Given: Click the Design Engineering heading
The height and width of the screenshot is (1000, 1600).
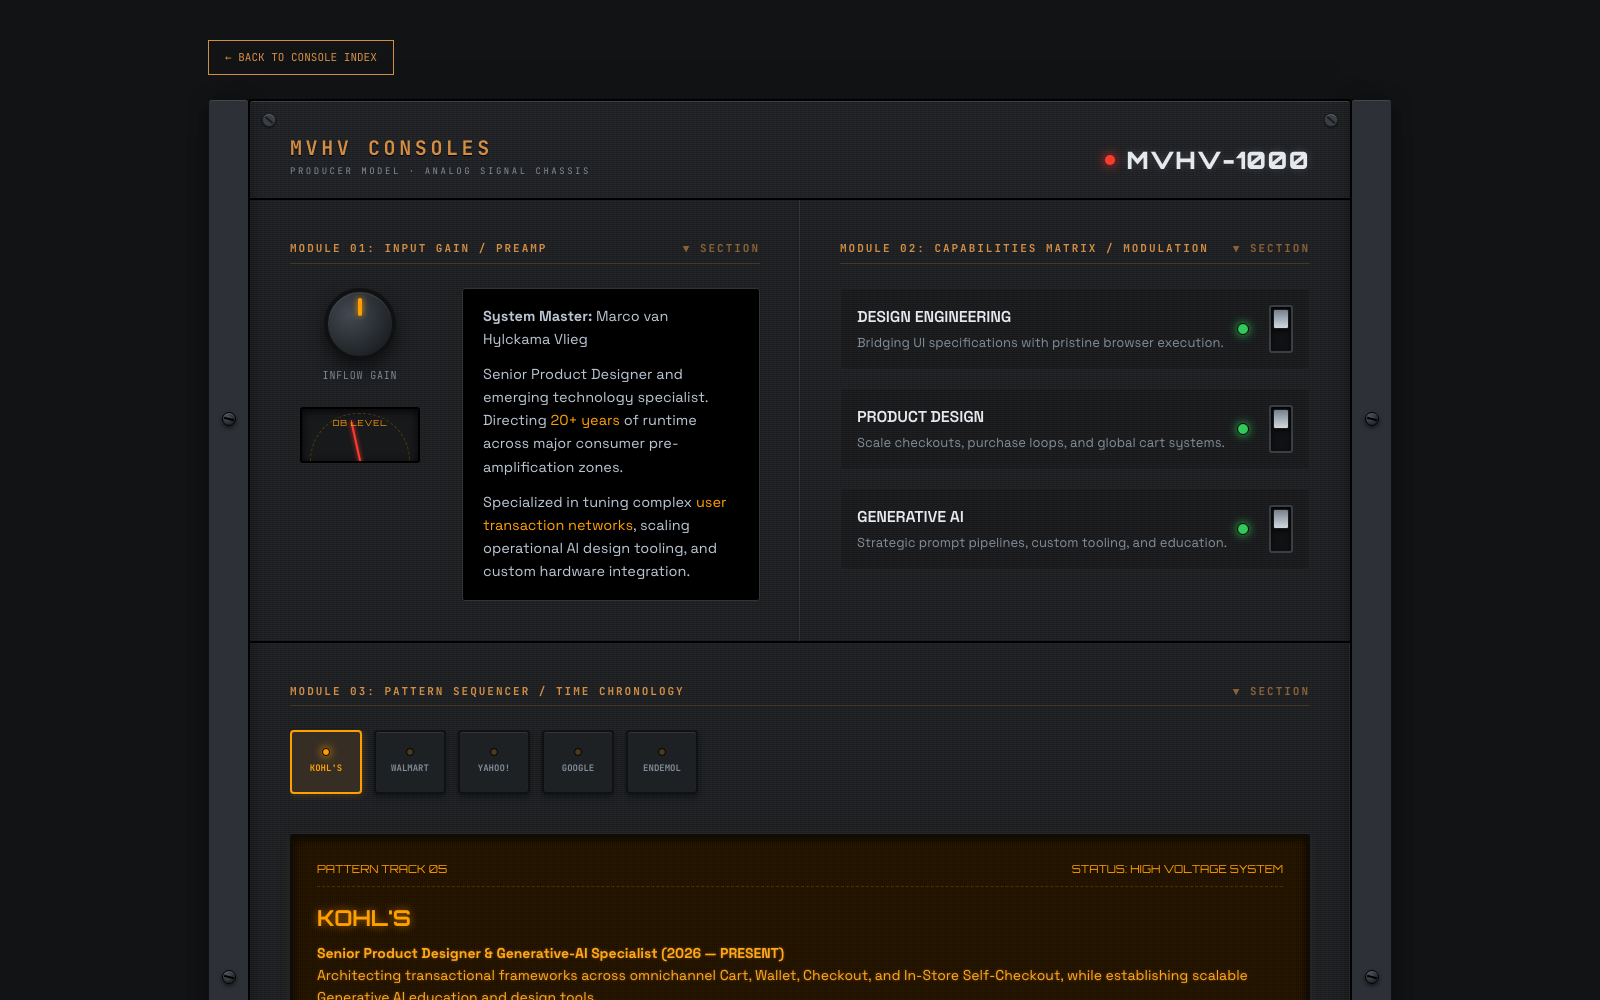Looking at the screenshot, I should pyautogui.click(x=934, y=317).
